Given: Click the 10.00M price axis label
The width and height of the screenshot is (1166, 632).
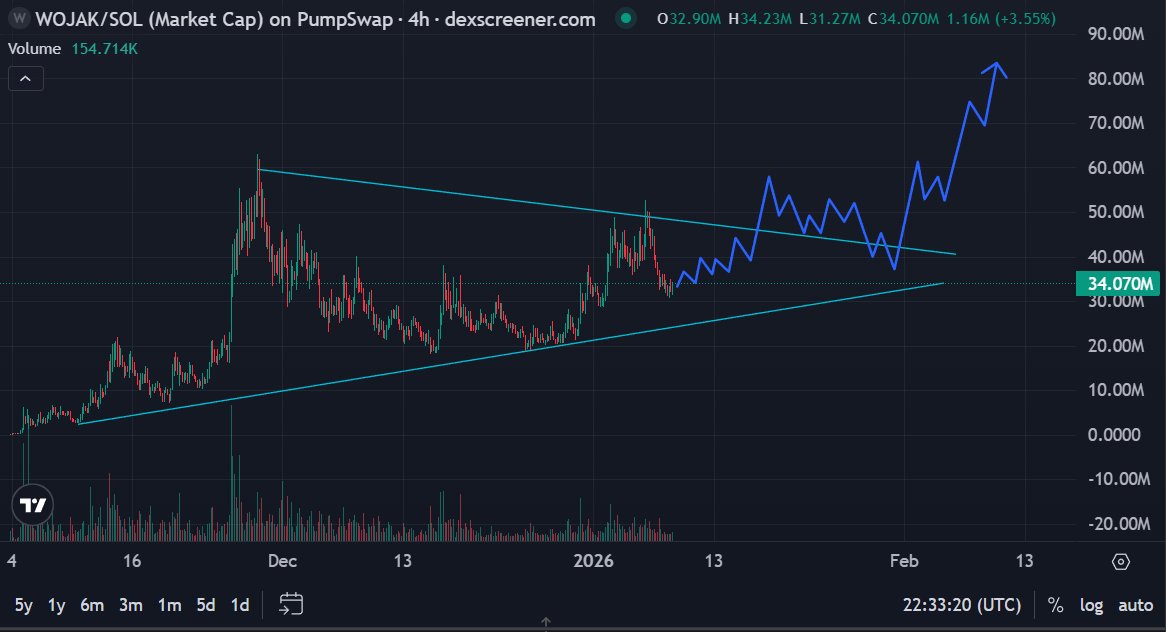Looking at the screenshot, I should [x=1116, y=390].
